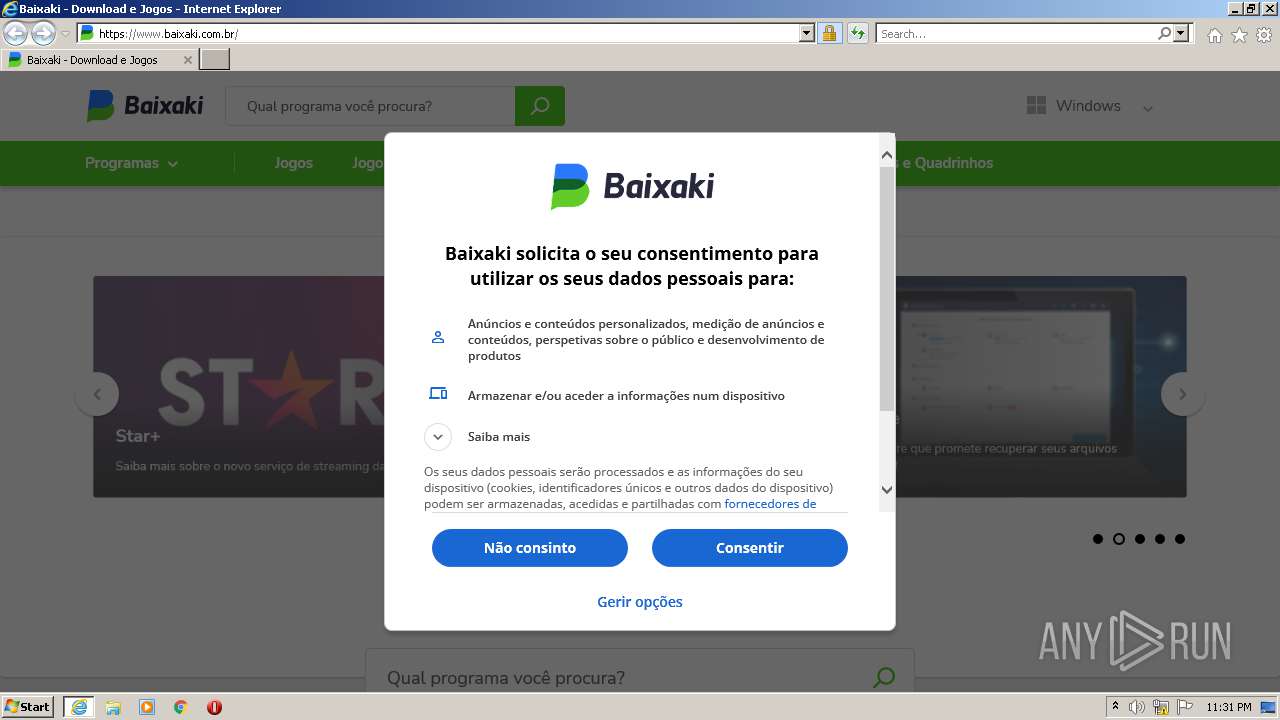Open the recent pages dropdown arrow
The image size is (1280, 720).
pos(65,34)
